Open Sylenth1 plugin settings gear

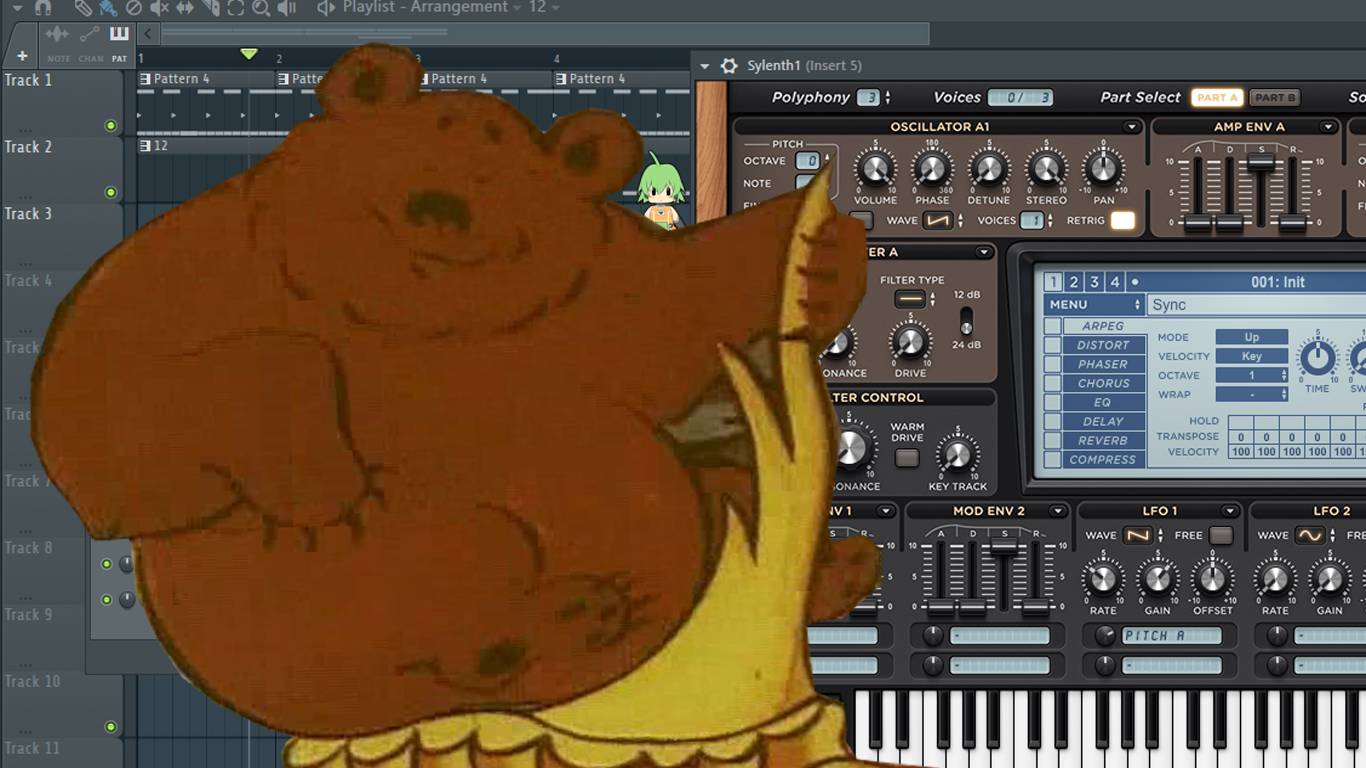point(729,66)
